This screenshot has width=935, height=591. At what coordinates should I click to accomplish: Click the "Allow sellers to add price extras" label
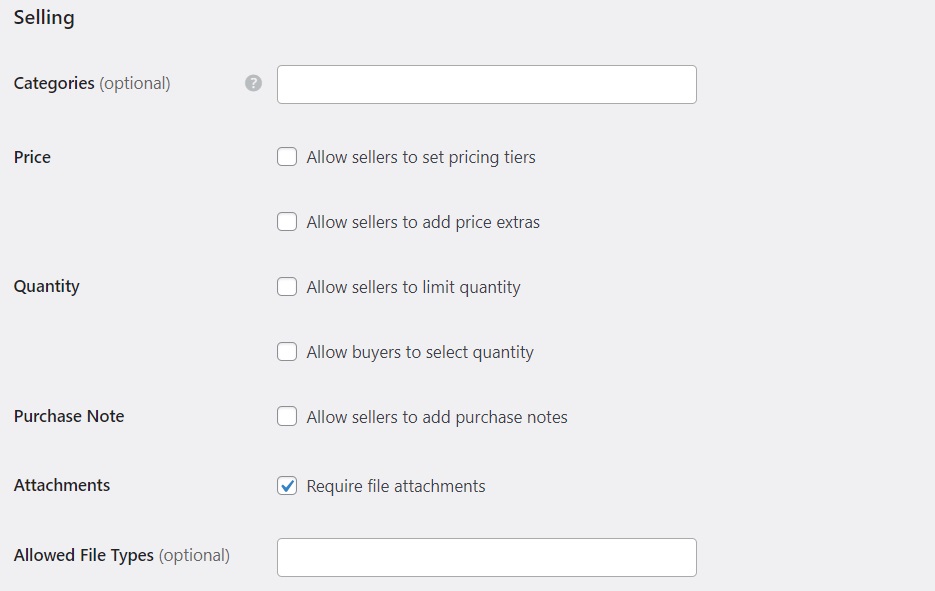(421, 221)
